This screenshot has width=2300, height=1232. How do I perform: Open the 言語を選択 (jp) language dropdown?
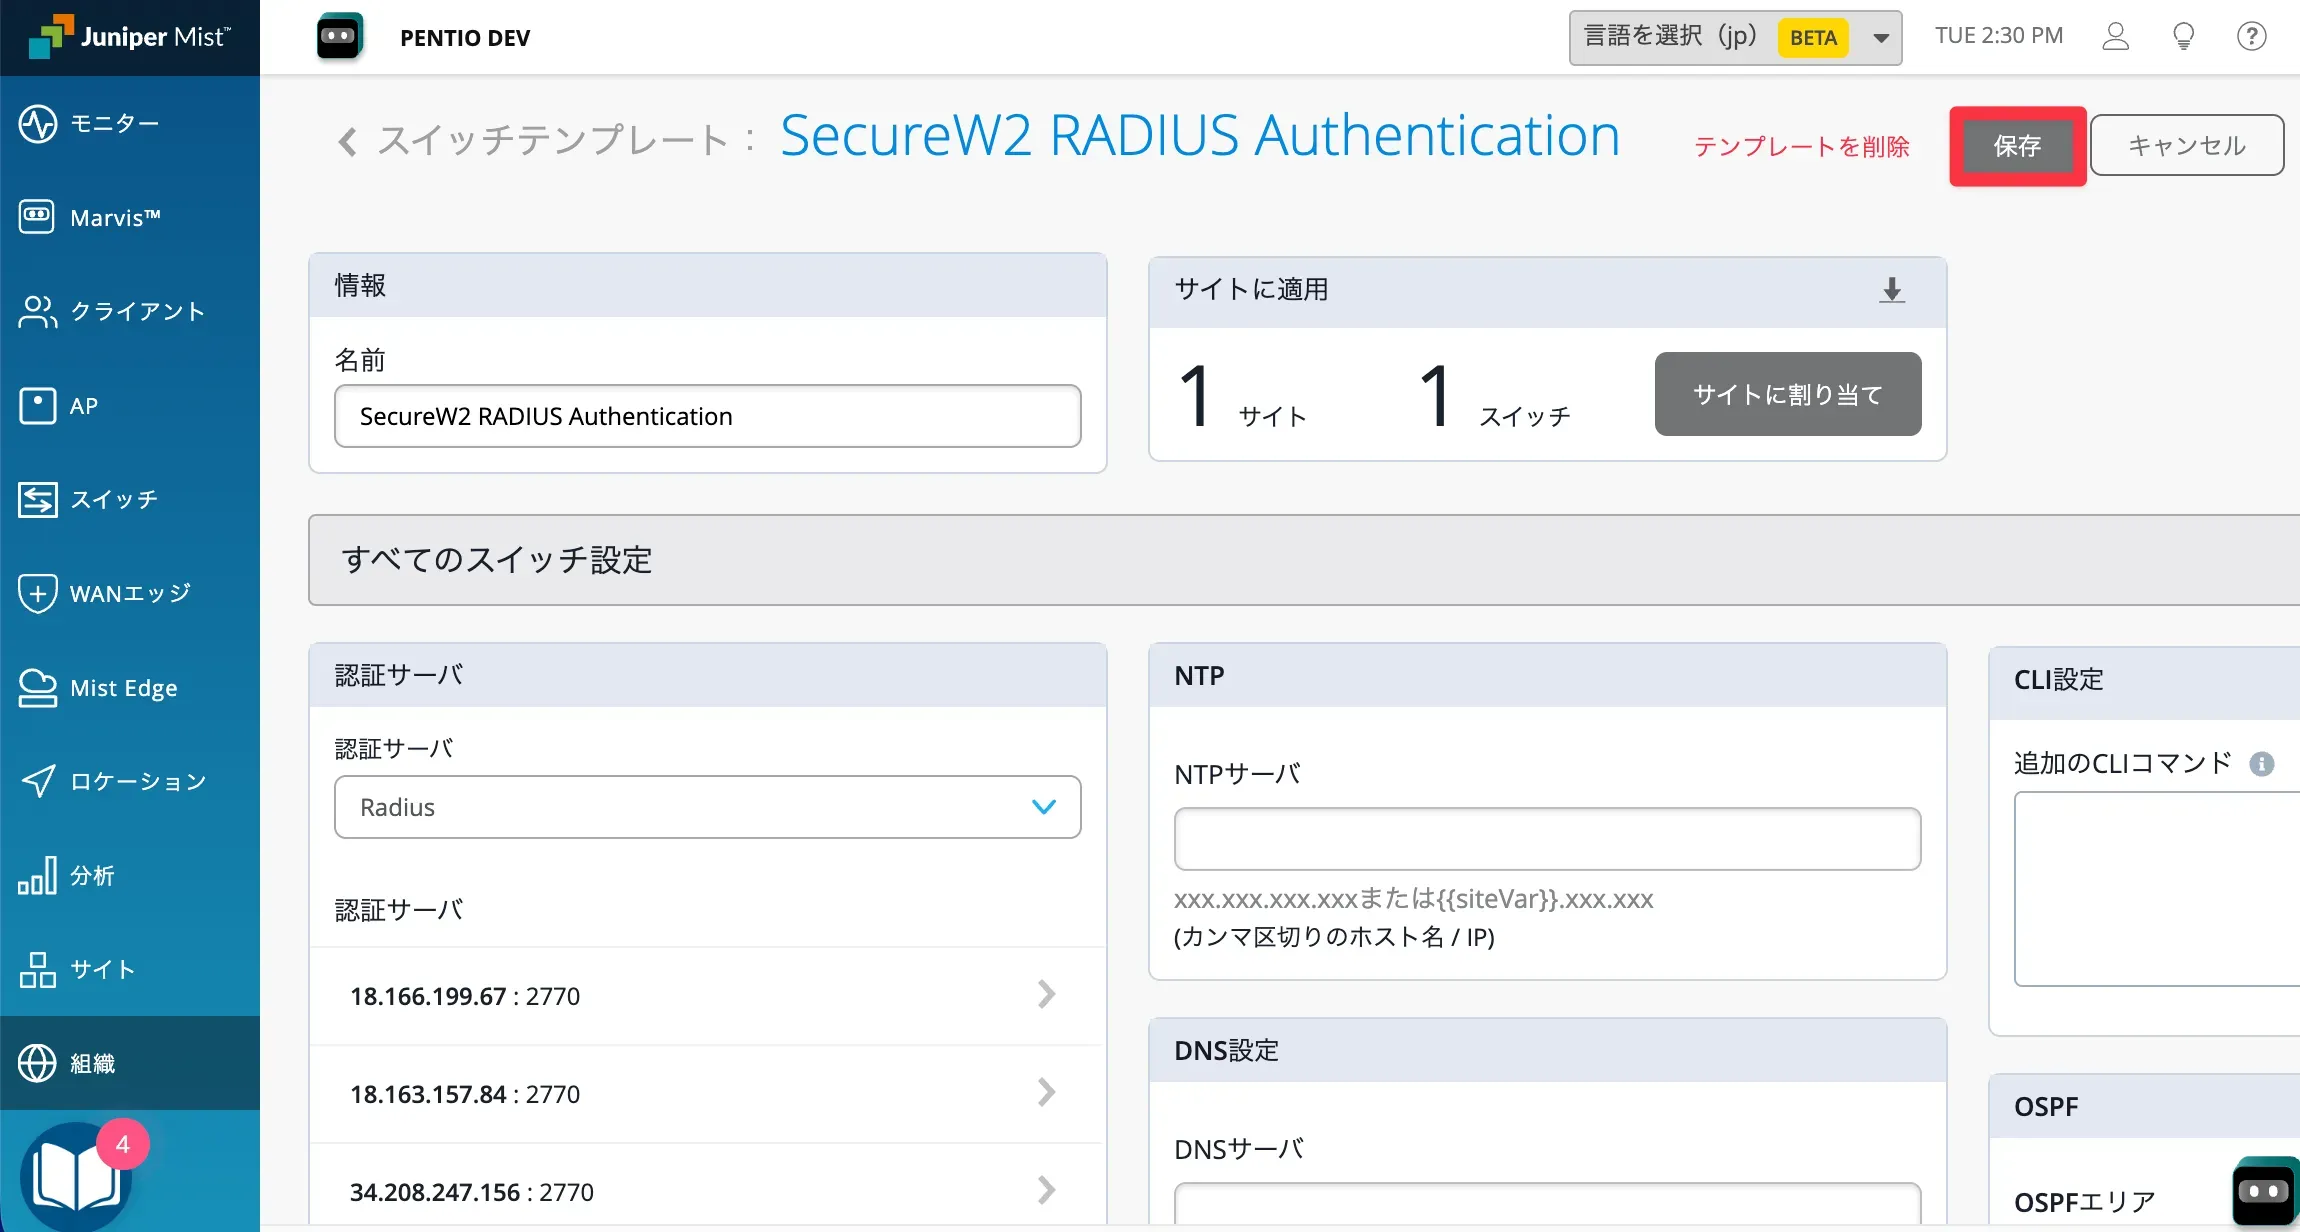(1735, 38)
